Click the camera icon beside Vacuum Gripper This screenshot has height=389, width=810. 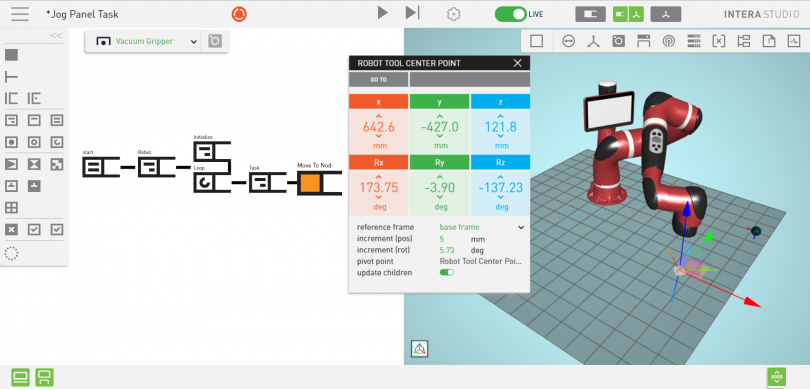[x=215, y=41]
